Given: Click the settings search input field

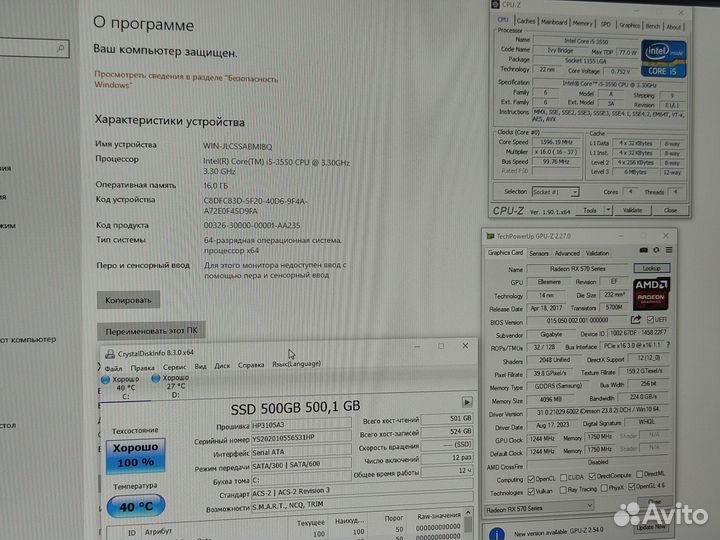Looking at the screenshot, I should (33, 48).
